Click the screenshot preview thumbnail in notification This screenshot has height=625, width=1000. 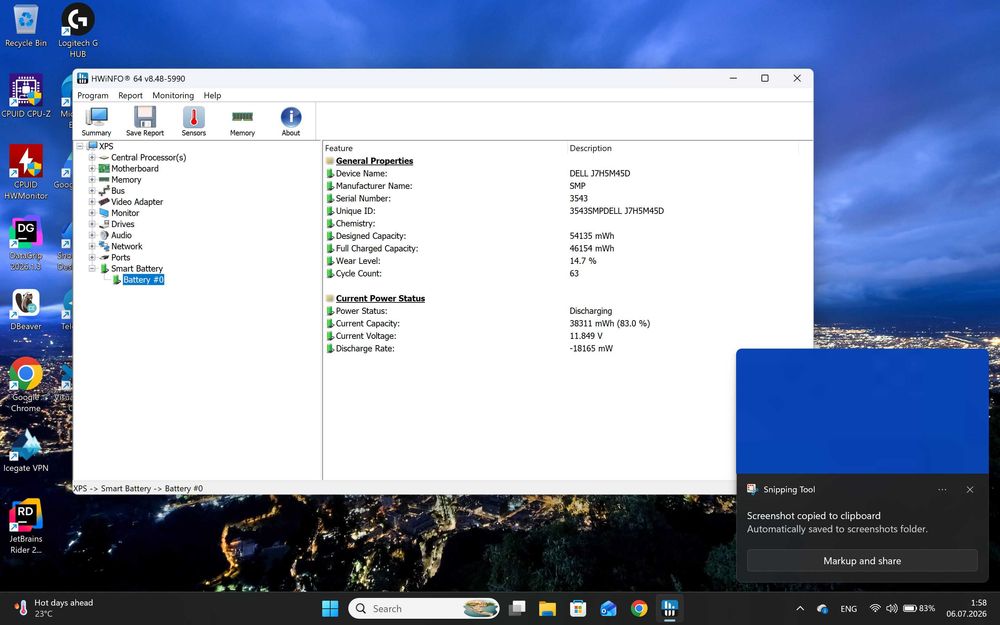point(862,411)
